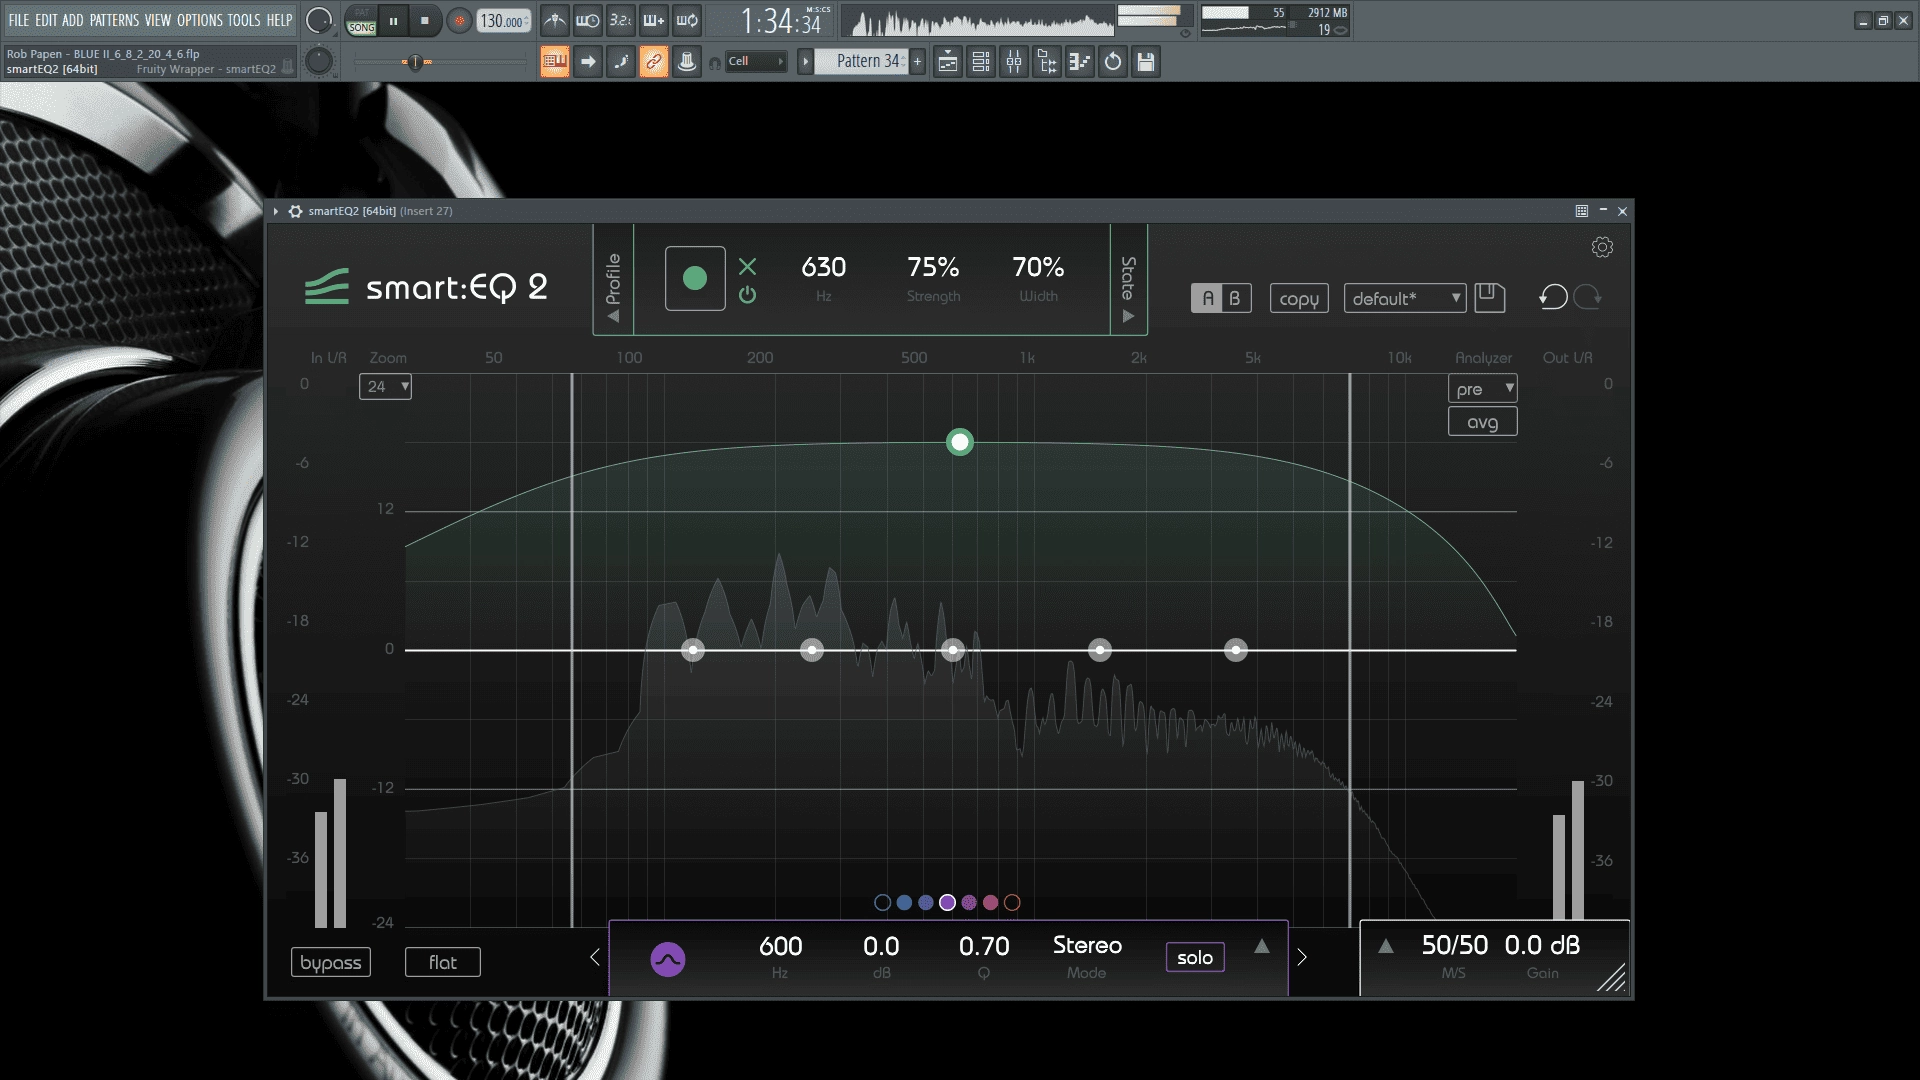Screen dimensions: 1920x1080
Task: Toggle the auto-scroll arrow icon
Action: pyautogui.click(x=588, y=62)
